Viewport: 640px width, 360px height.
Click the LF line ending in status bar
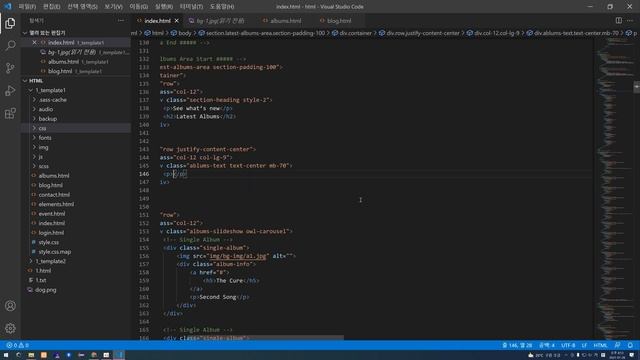coord(584,345)
